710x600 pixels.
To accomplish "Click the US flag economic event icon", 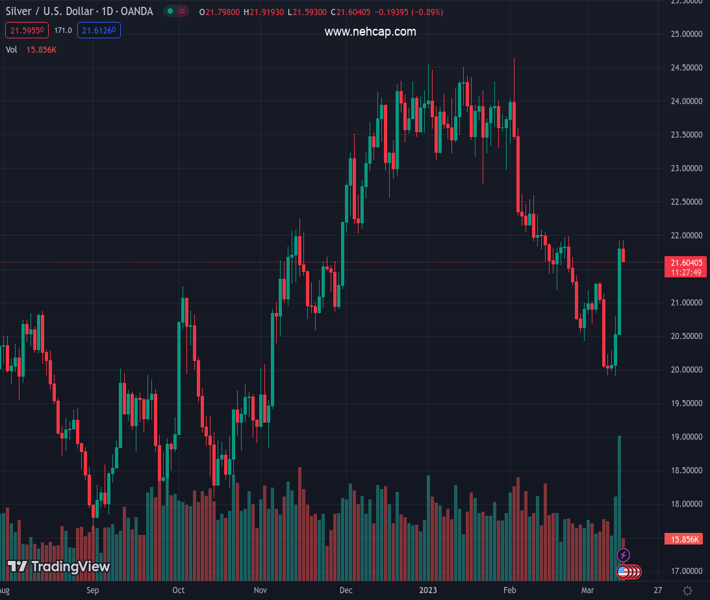I will tap(624, 572).
